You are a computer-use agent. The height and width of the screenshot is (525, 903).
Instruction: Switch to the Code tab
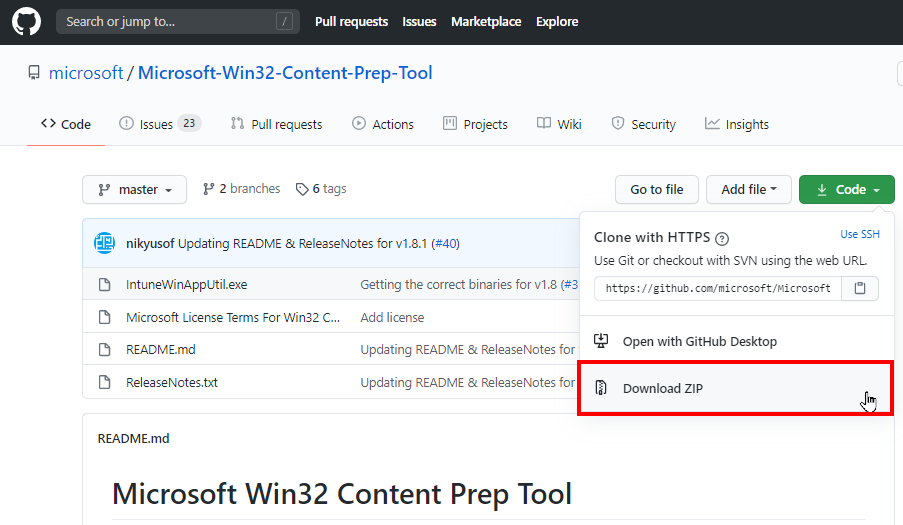click(66, 124)
